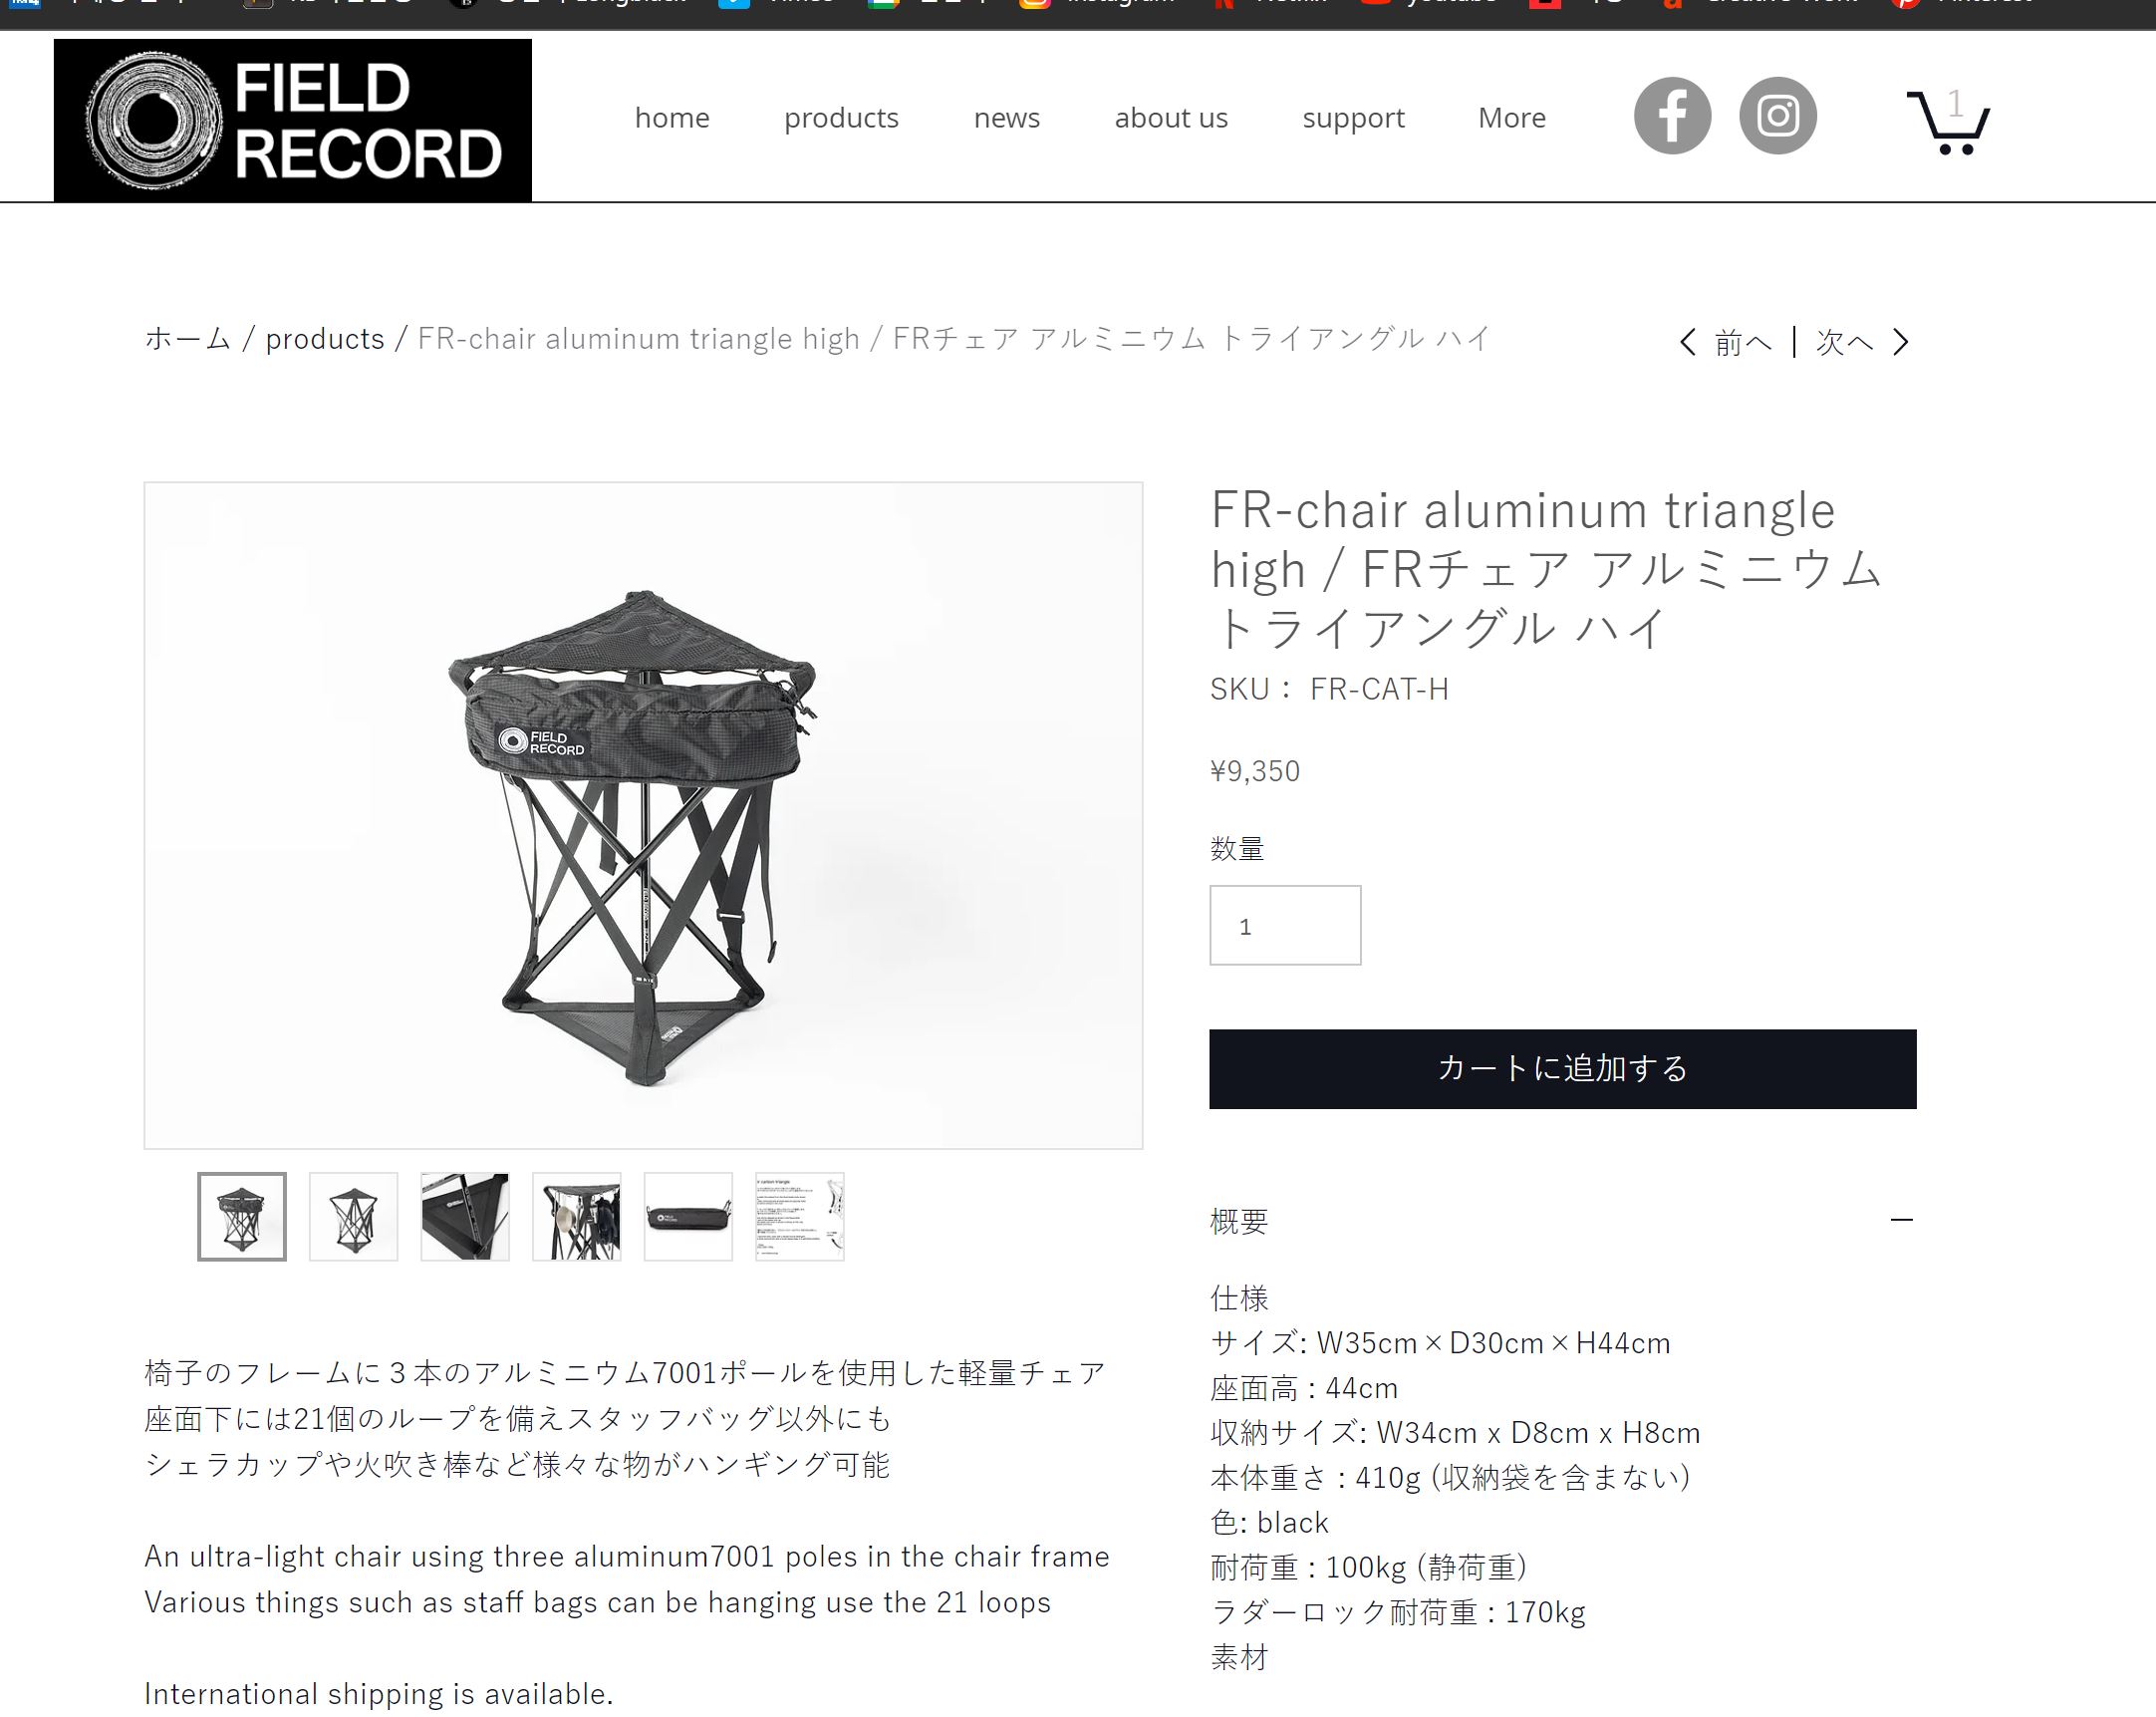Image resolution: width=2156 pixels, height=1717 pixels.
Task: Click the カートに追加する button
Action: point(1562,1069)
